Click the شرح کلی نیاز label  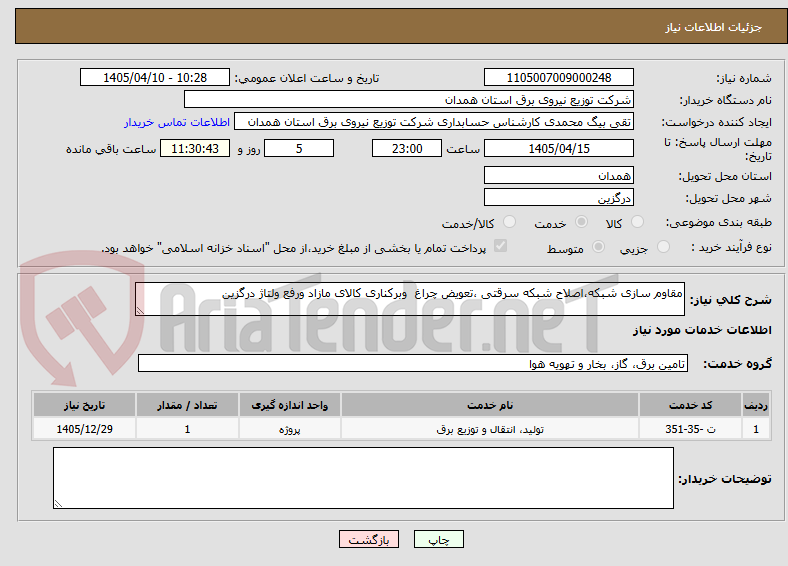(x=731, y=300)
